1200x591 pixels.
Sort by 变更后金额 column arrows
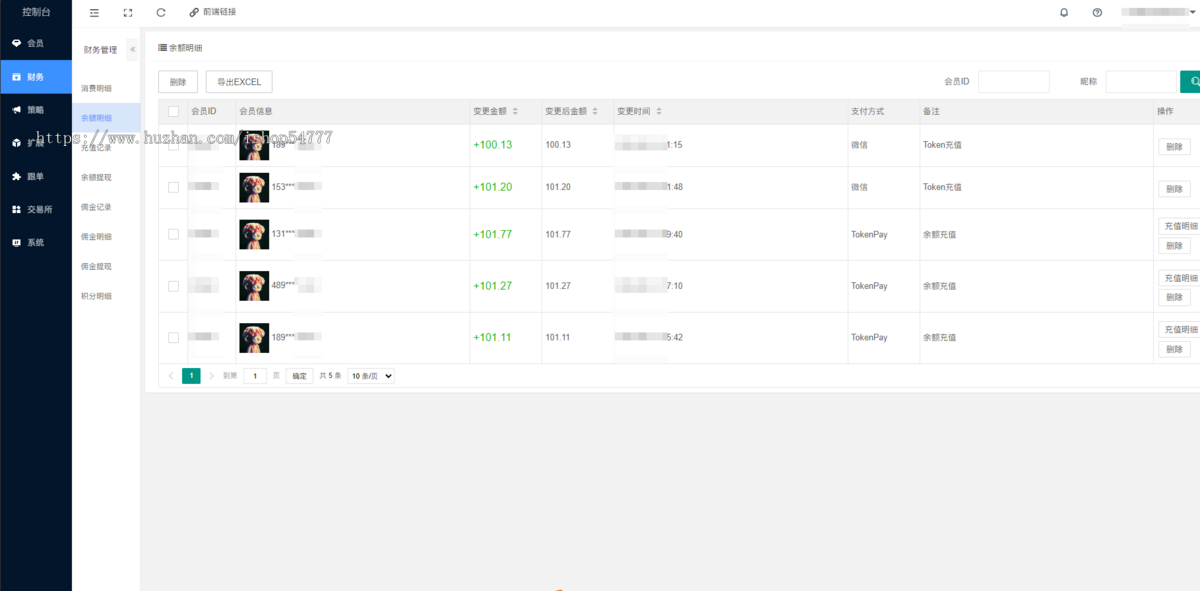595,111
